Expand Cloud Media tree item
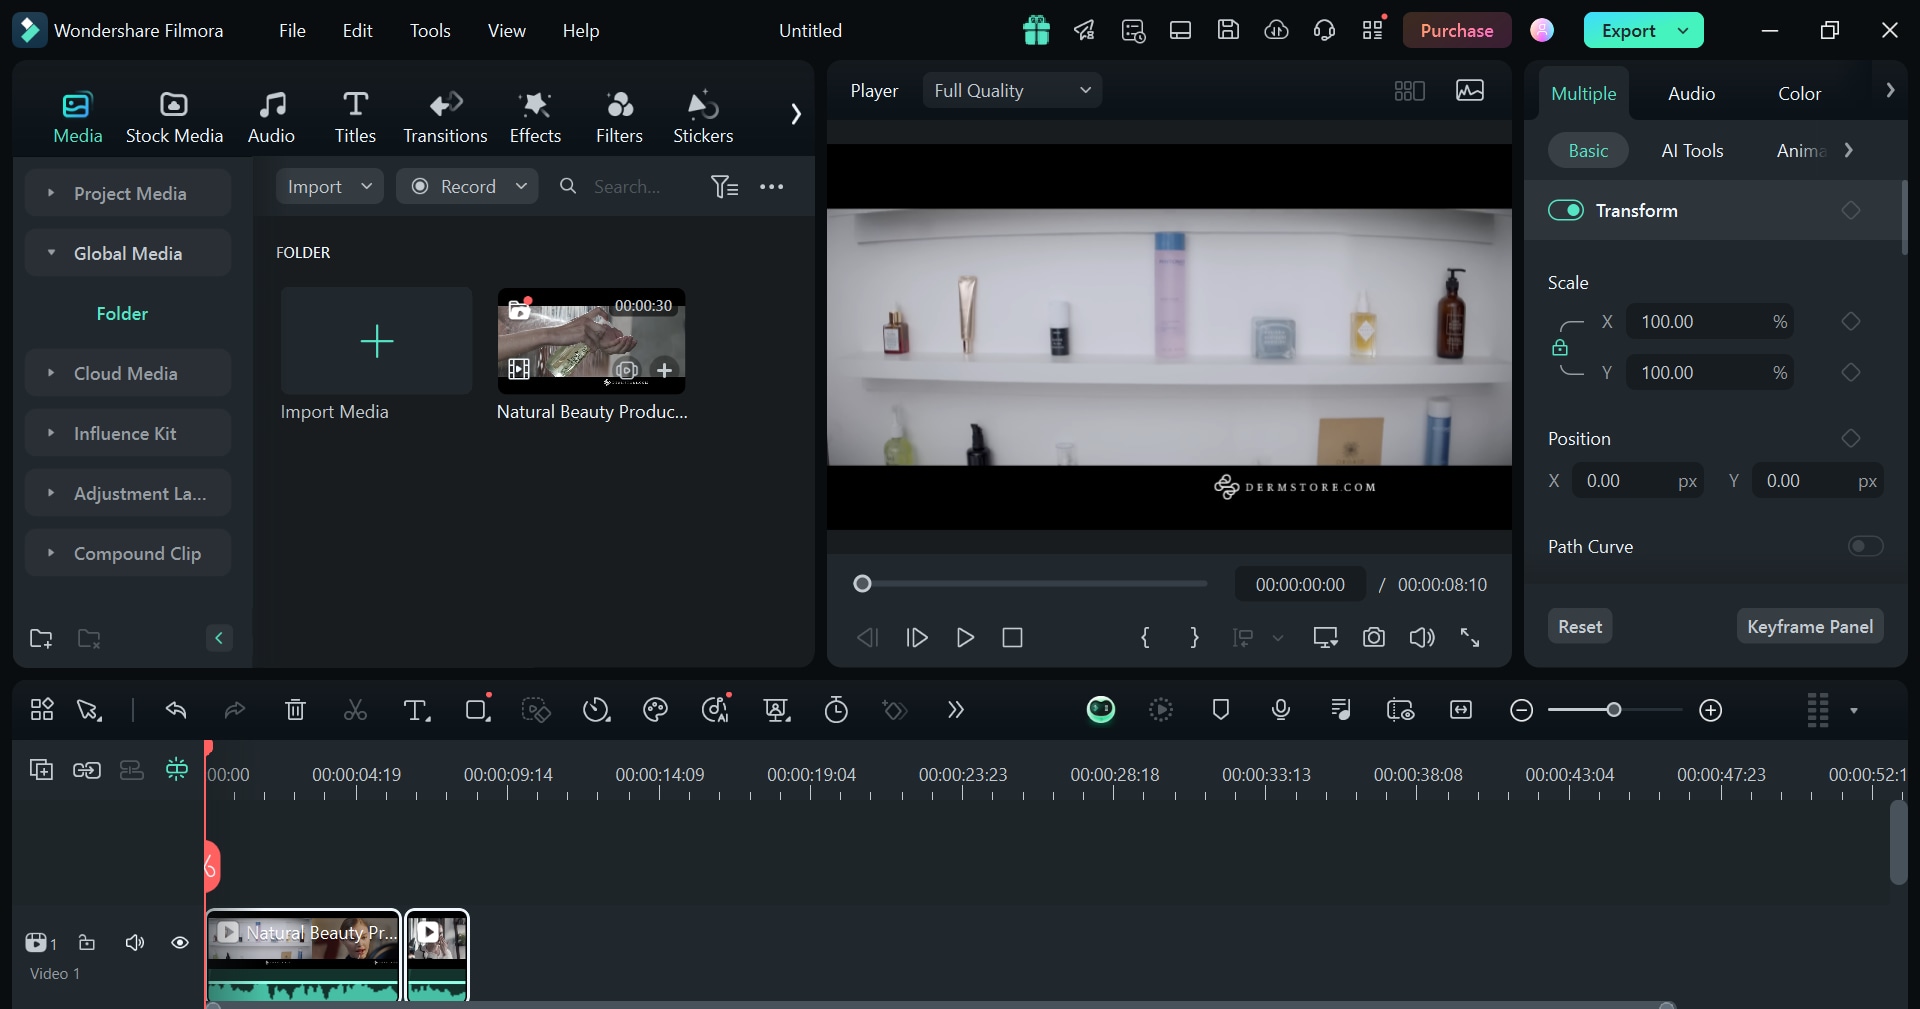Image resolution: width=1920 pixels, height=1009 pixels. pos(51,373)
